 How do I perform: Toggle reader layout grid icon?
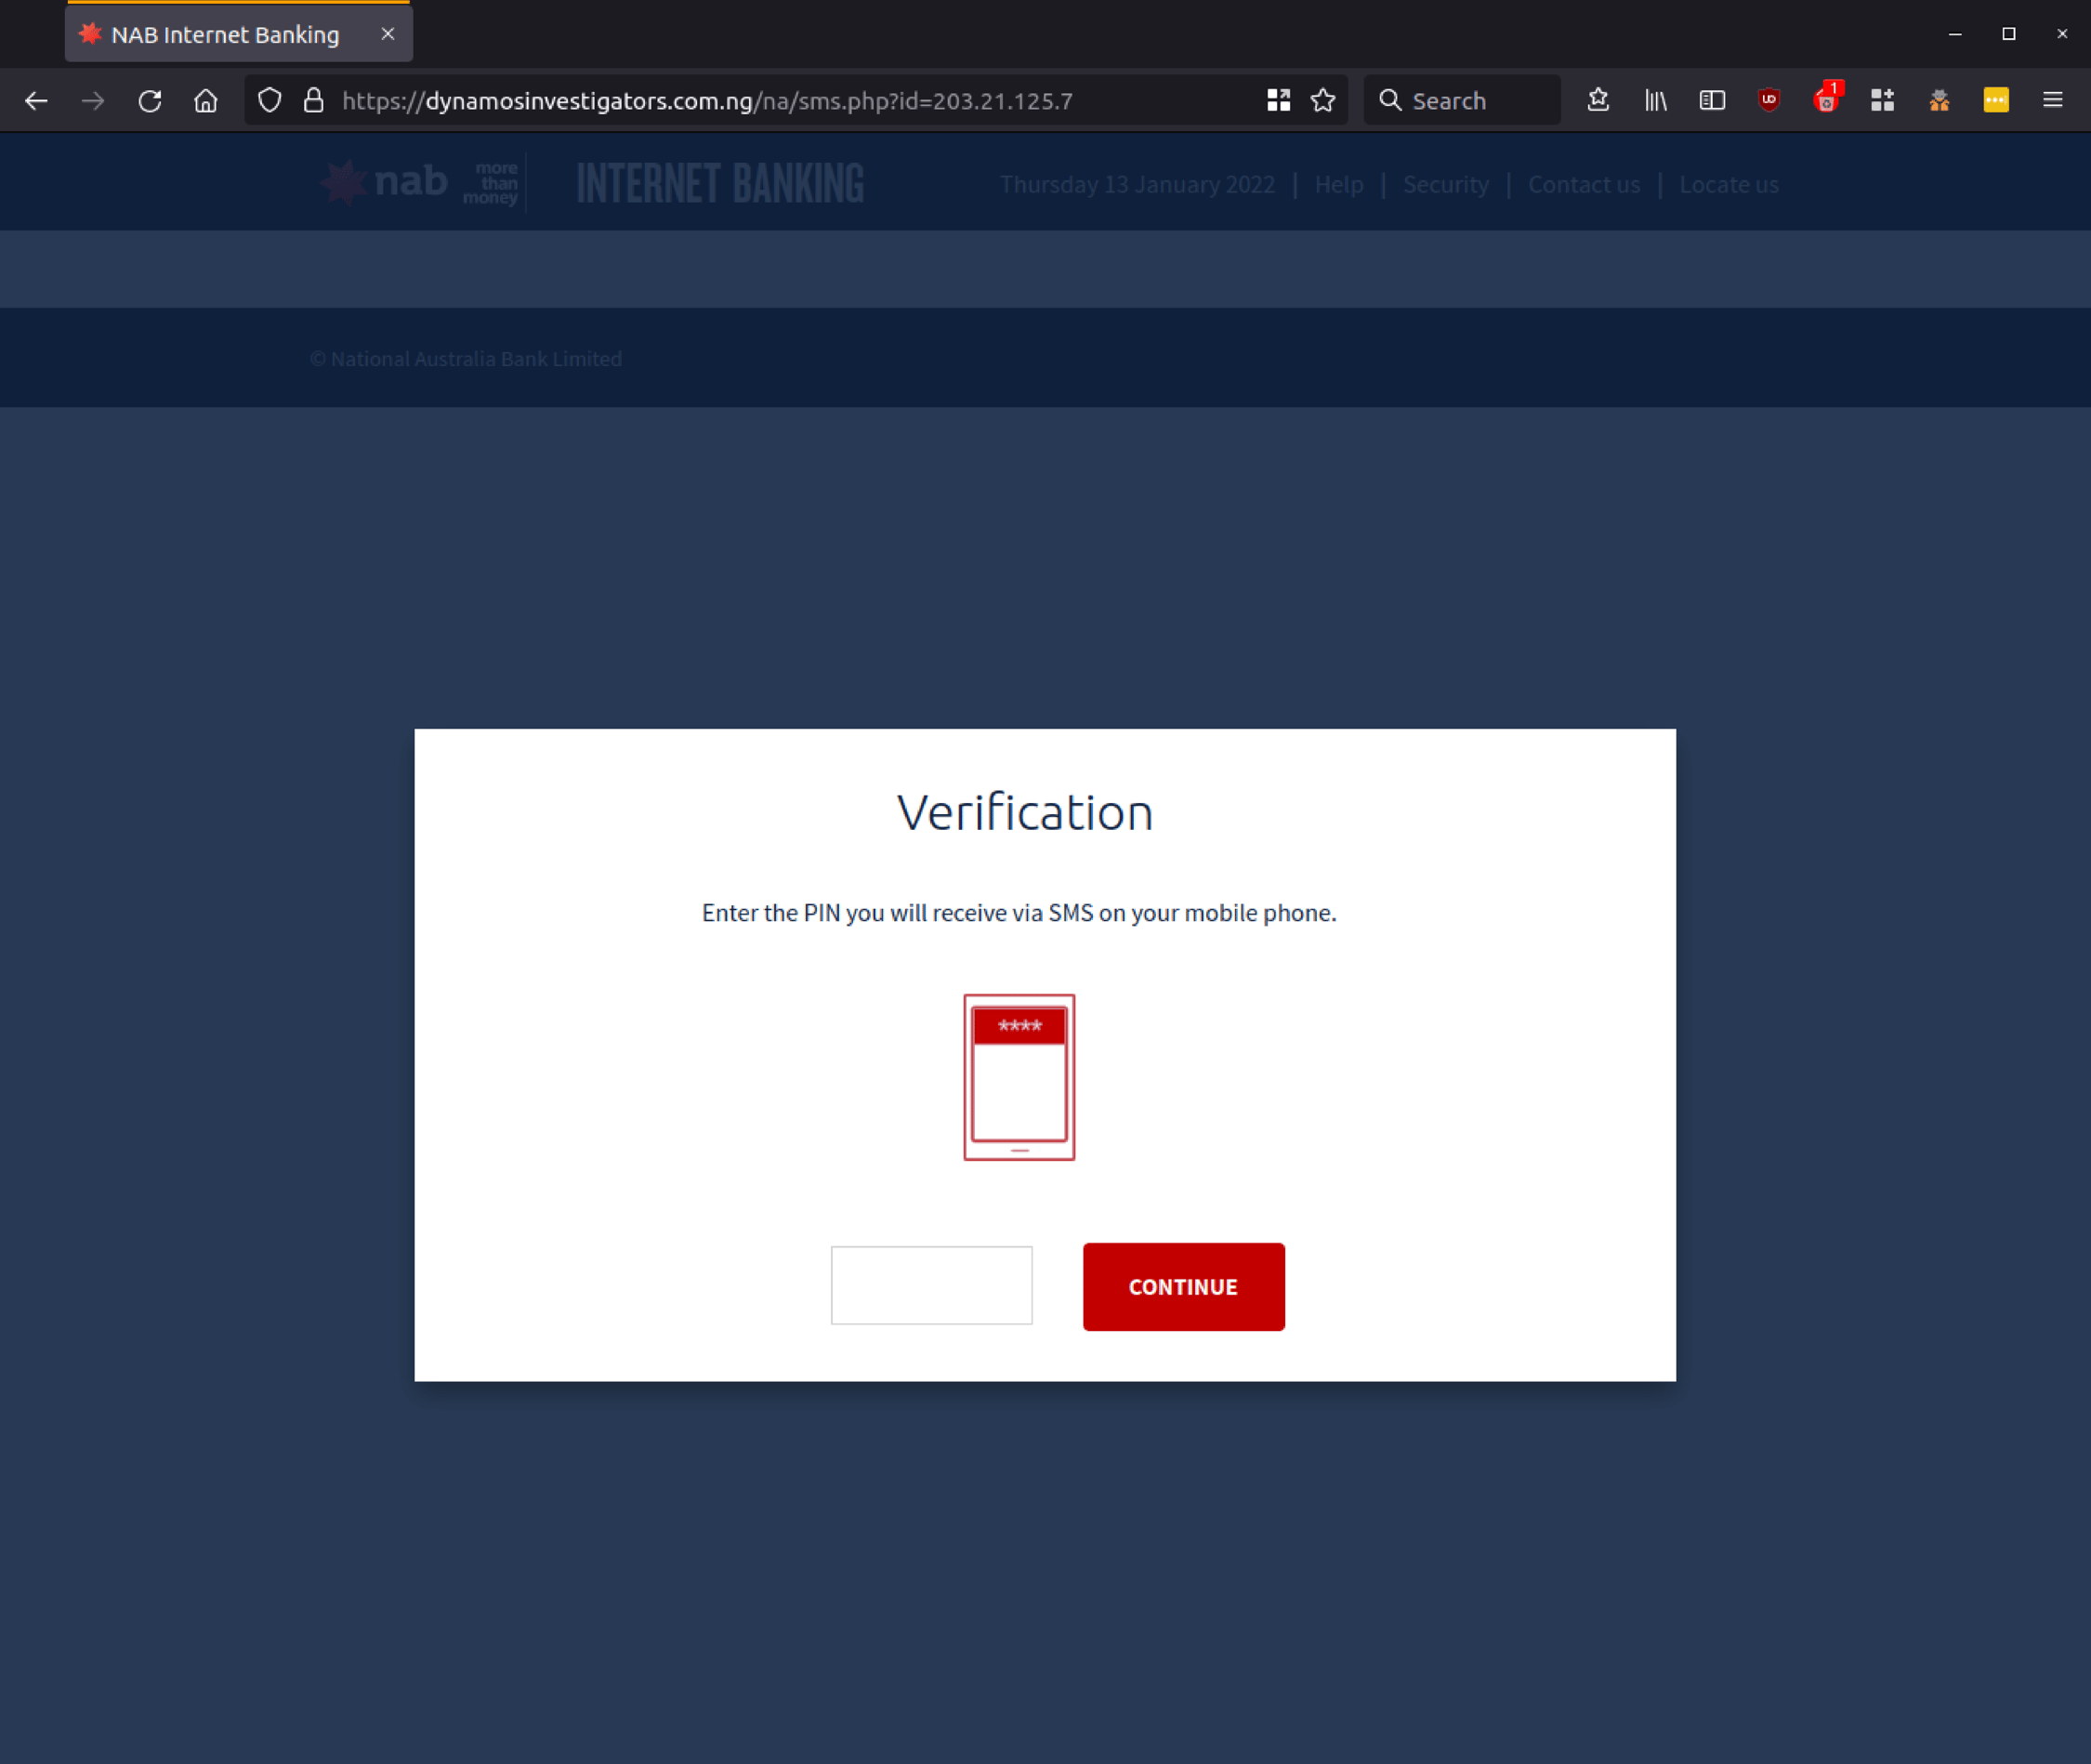tap(1278, 100)
